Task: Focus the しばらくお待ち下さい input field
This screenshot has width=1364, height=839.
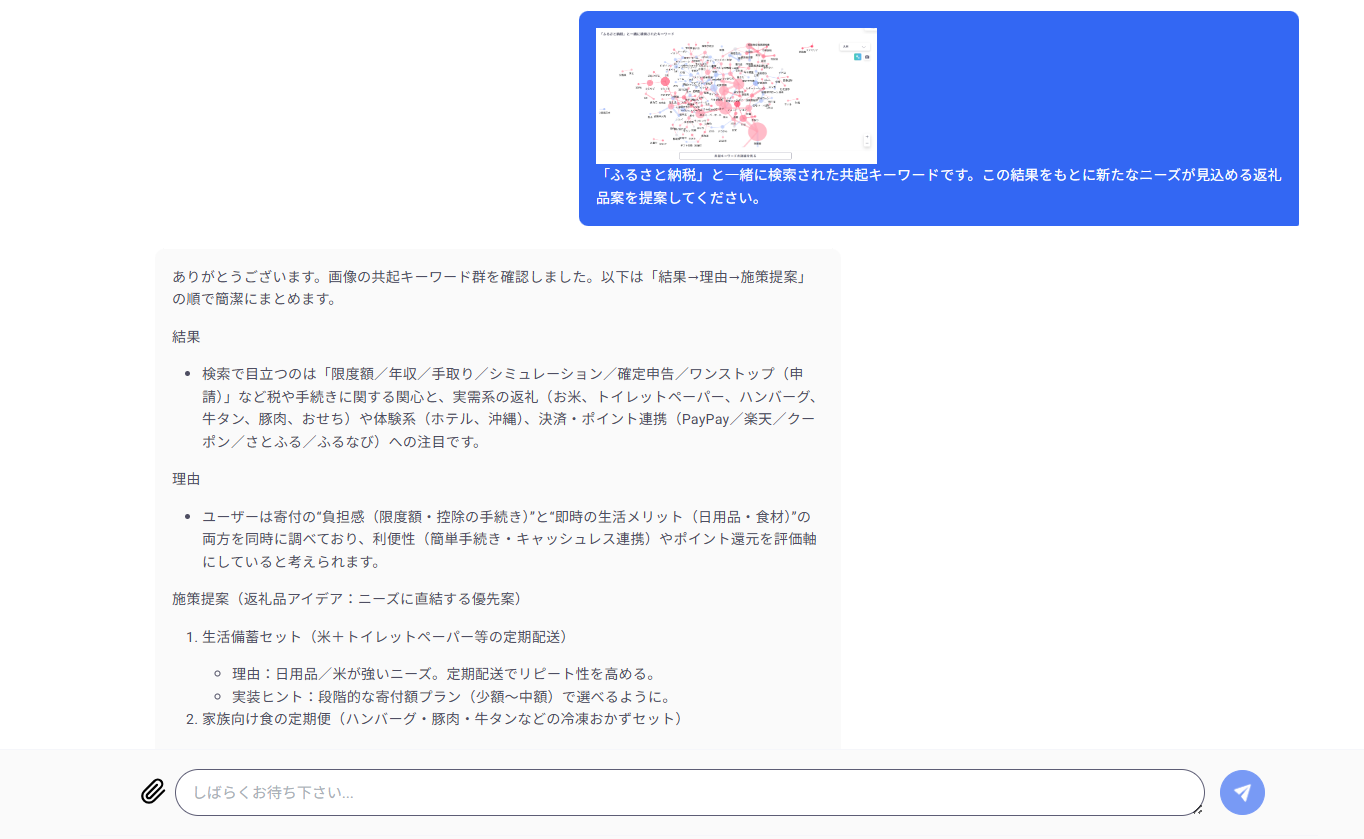Action: (690, 792)
